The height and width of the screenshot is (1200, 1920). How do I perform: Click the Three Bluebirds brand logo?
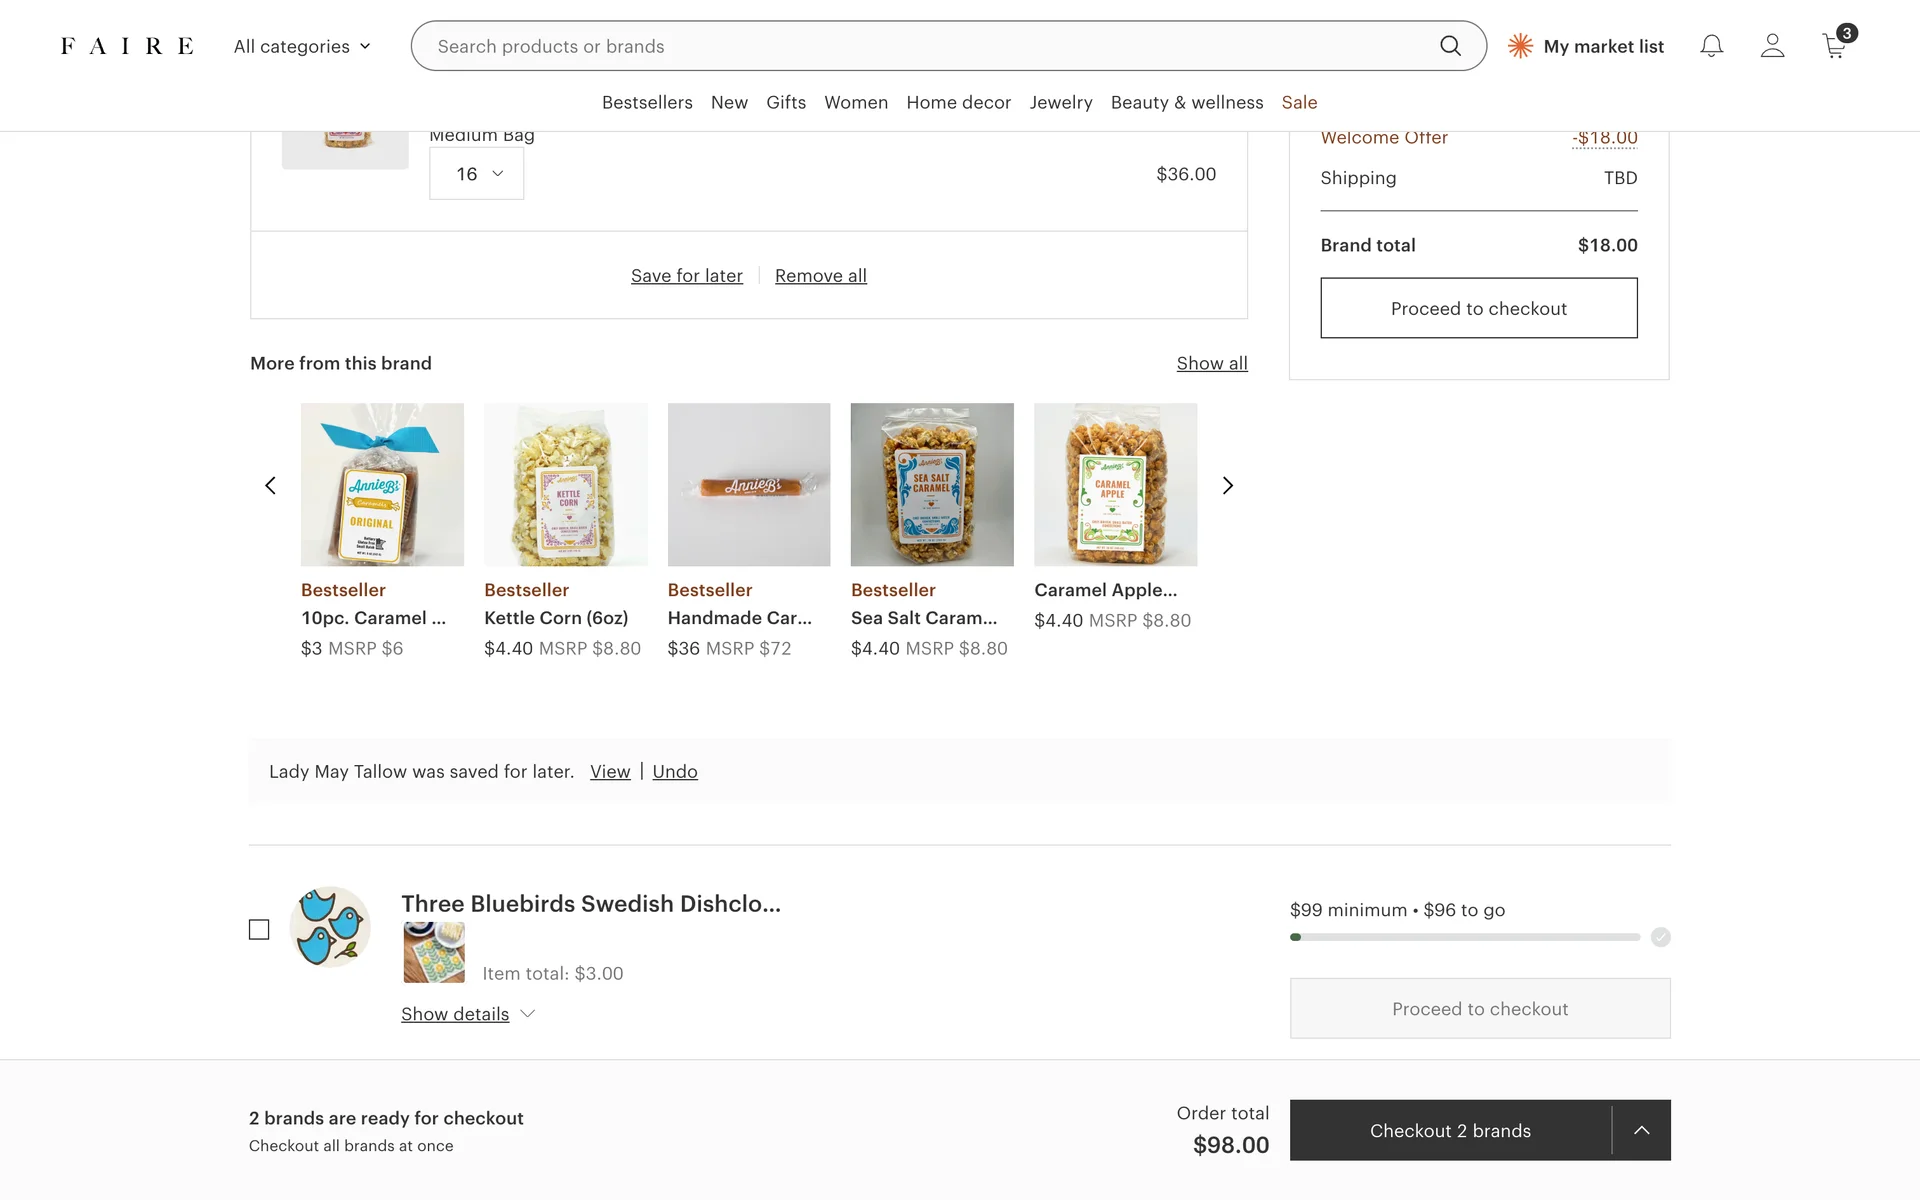(330, 927)
